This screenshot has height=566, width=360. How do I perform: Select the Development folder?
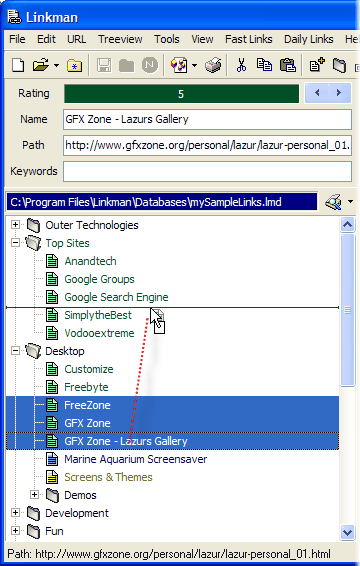[x=77, y=513]
